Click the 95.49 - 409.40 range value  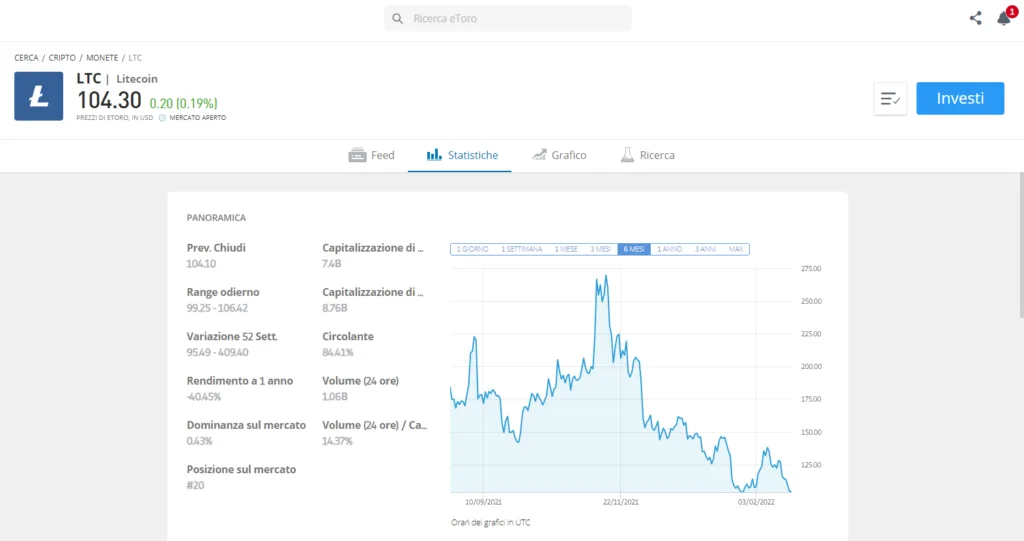(217, 352)
